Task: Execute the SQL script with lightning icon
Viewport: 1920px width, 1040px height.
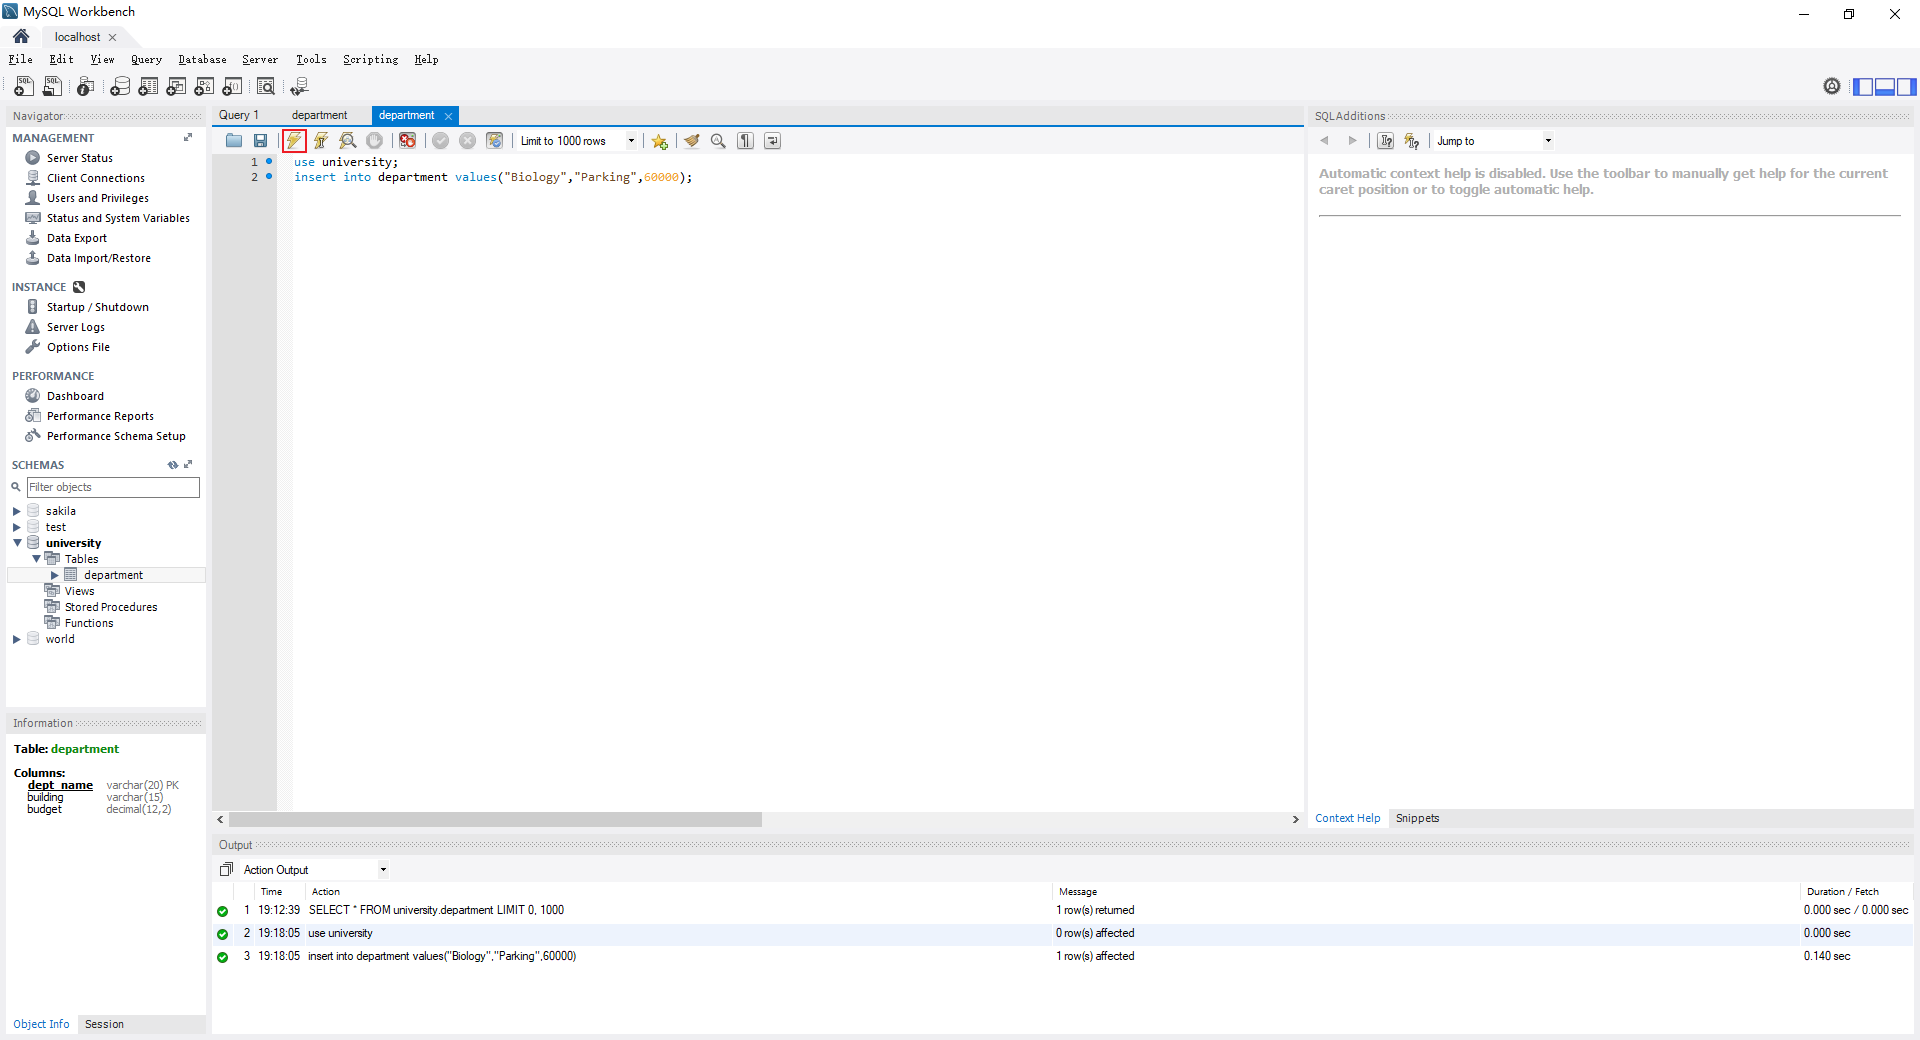Action: [294, 141]
